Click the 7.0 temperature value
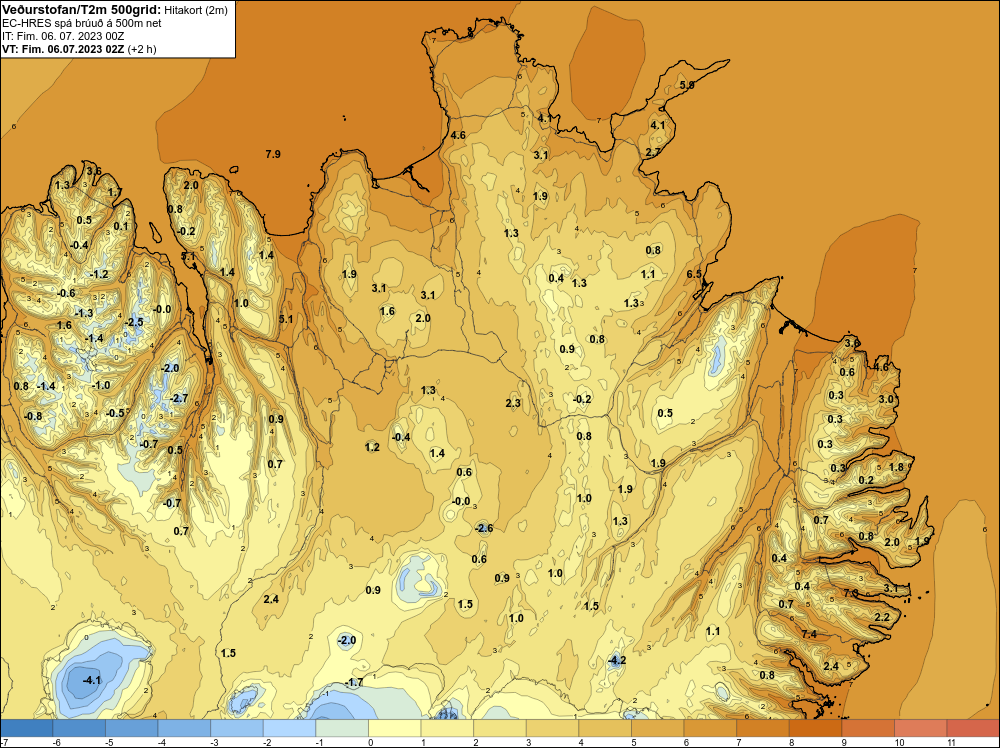 [x=851, y=593]
